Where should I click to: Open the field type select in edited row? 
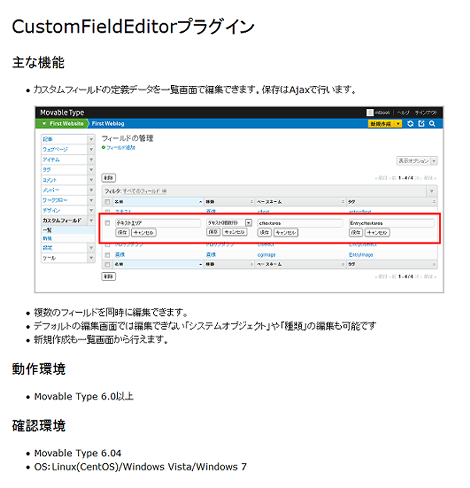click(x=229, y=223)
